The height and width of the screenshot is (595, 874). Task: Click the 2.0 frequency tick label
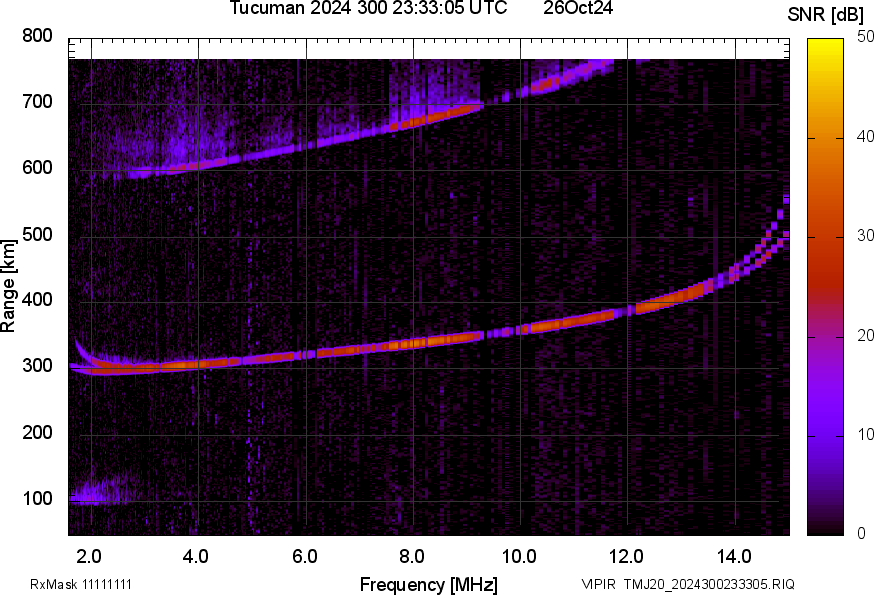coord(90,555)
